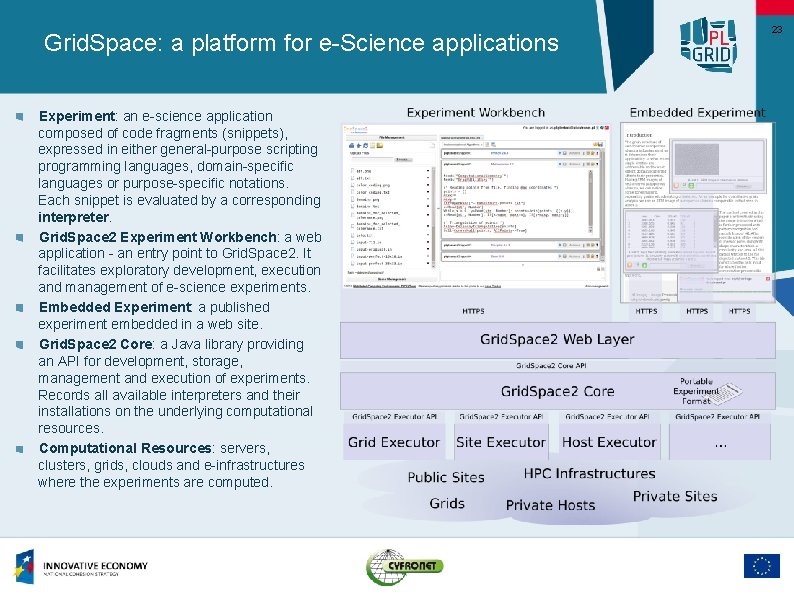Image resolution: width=794 pixels, height=595 pixels.
Task: Click the PL-Grid logo in the header
Action: tap(708, 45)
